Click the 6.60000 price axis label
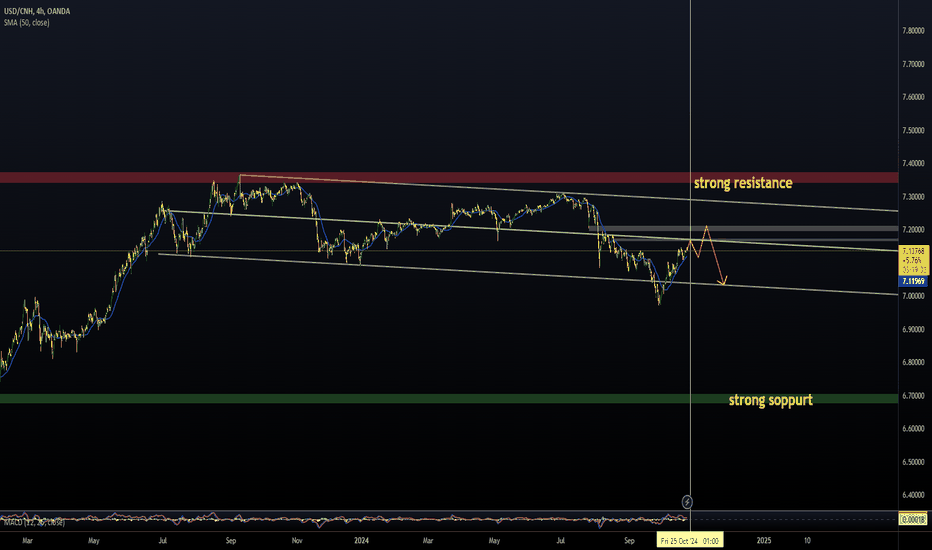 [x=913, y=428]
